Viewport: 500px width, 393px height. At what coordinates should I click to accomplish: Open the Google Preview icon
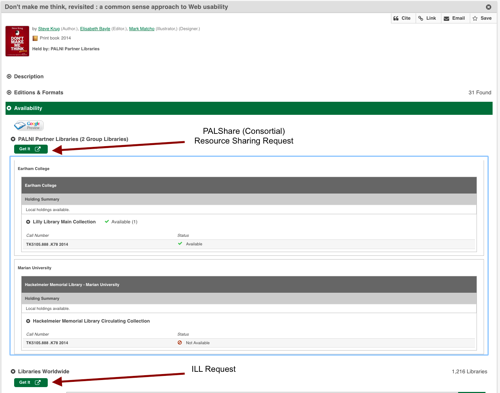[x=29, y=125]
